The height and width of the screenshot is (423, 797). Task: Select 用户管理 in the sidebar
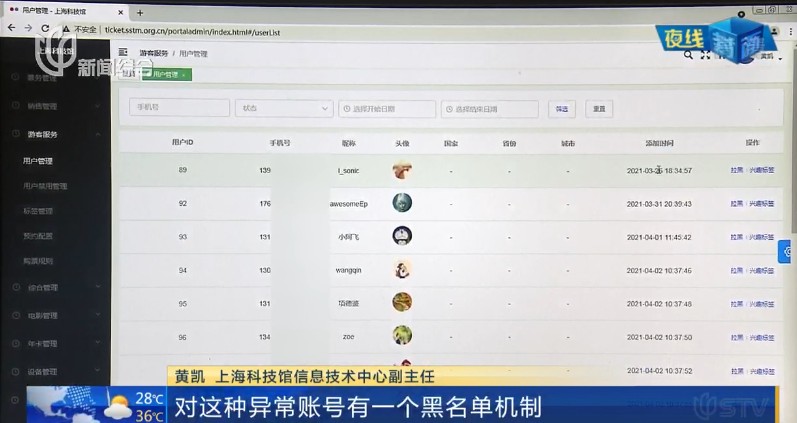pos(38,161)
